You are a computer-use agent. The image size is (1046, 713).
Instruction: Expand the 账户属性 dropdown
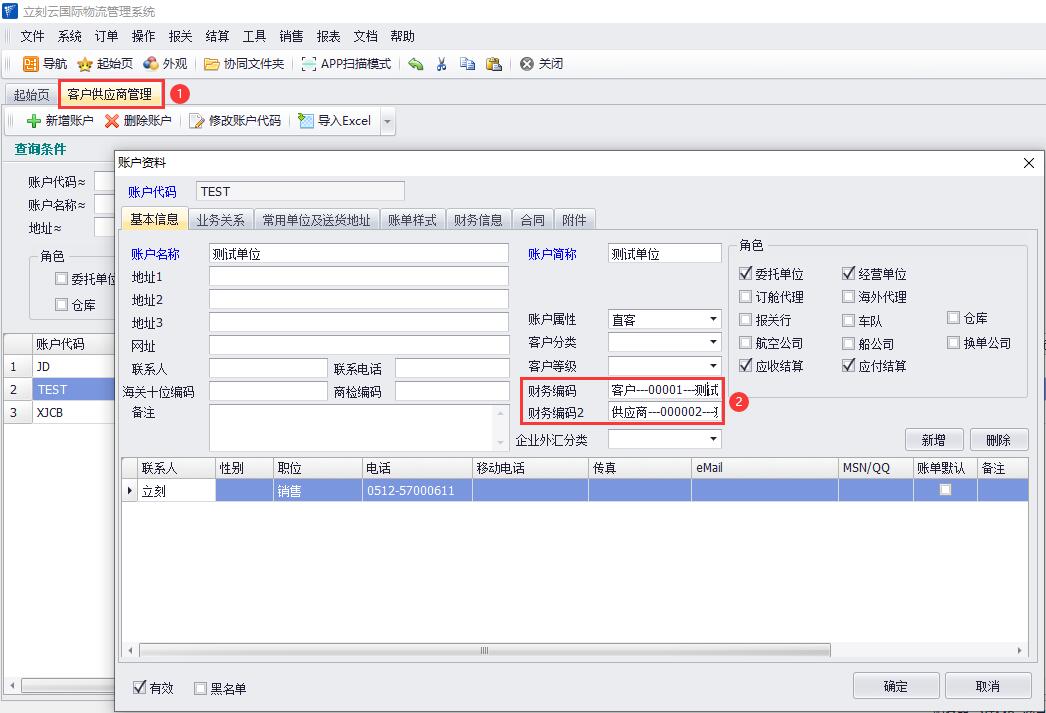pos(713,320)
